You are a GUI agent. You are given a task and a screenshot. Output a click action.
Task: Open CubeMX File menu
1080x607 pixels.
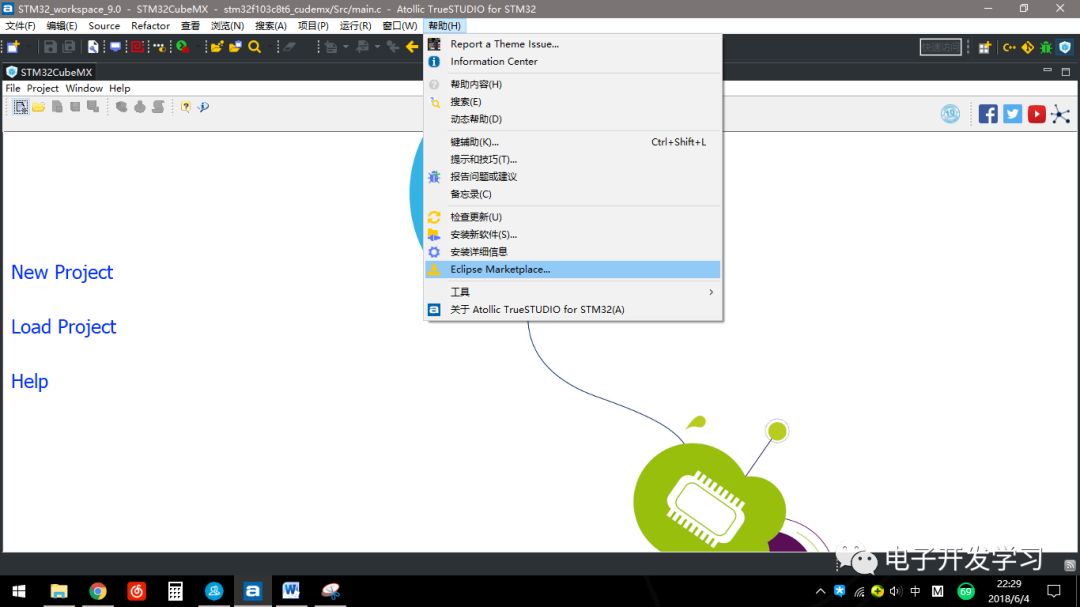coord(13,88)
